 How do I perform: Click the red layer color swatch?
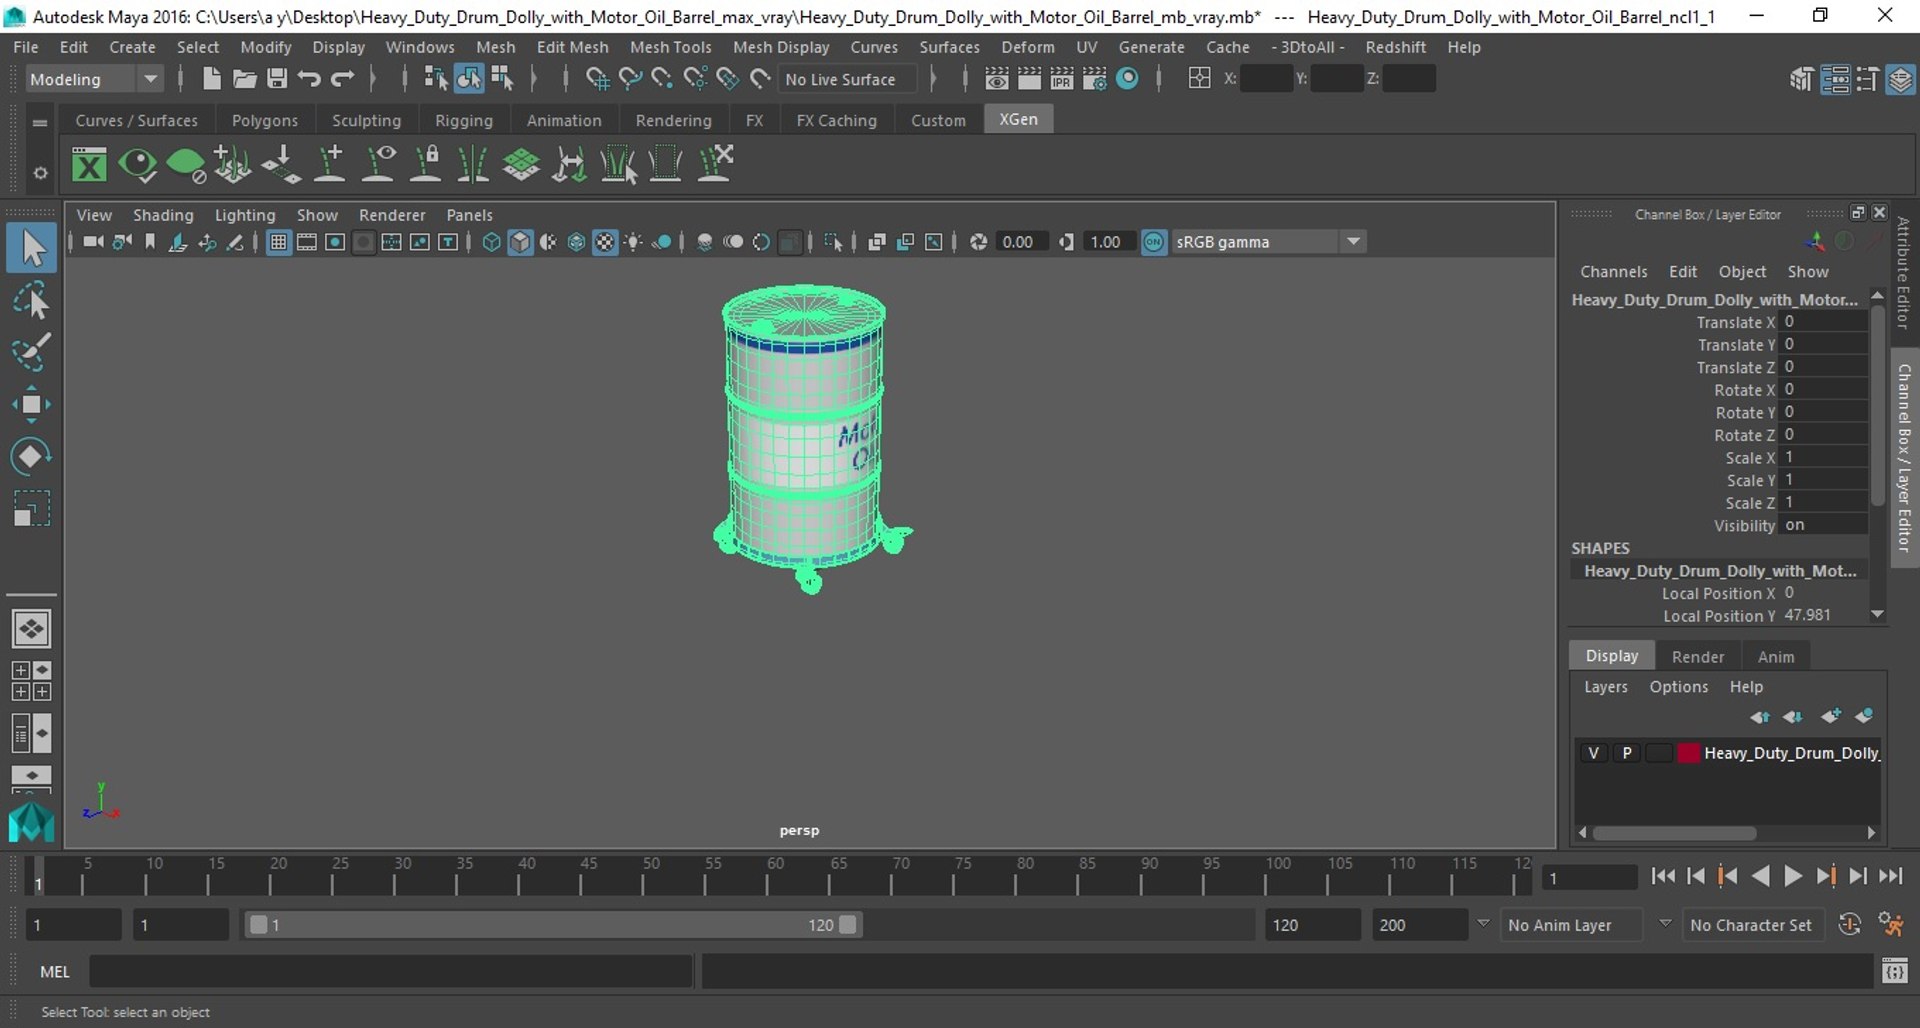point(1688,753)
